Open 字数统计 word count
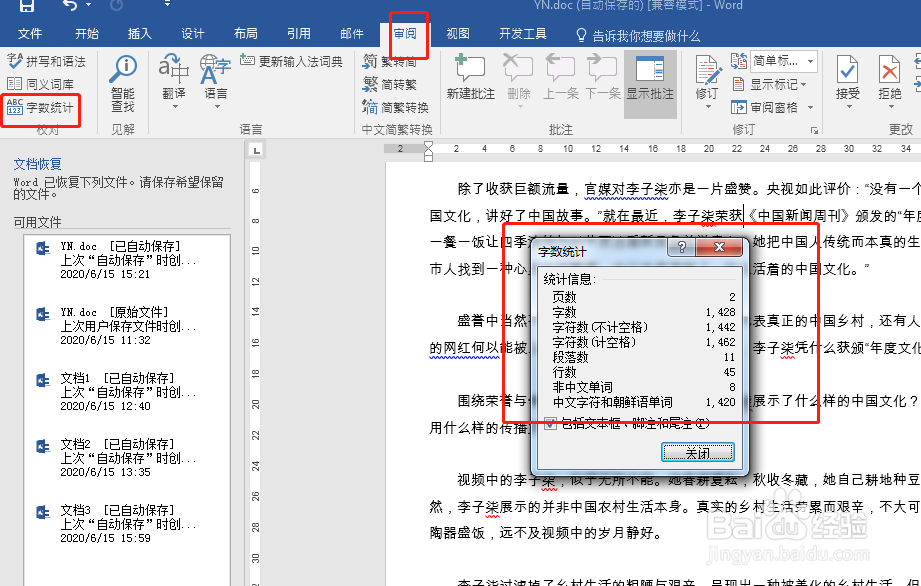This screenshot has width=921, height=586. 41,107
